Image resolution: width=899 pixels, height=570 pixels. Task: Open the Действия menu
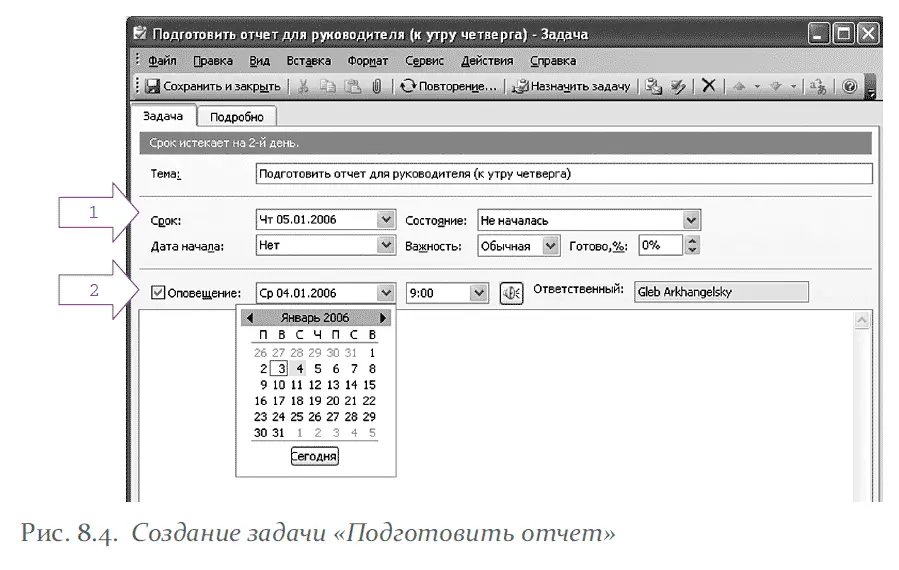tap(487, 60)
